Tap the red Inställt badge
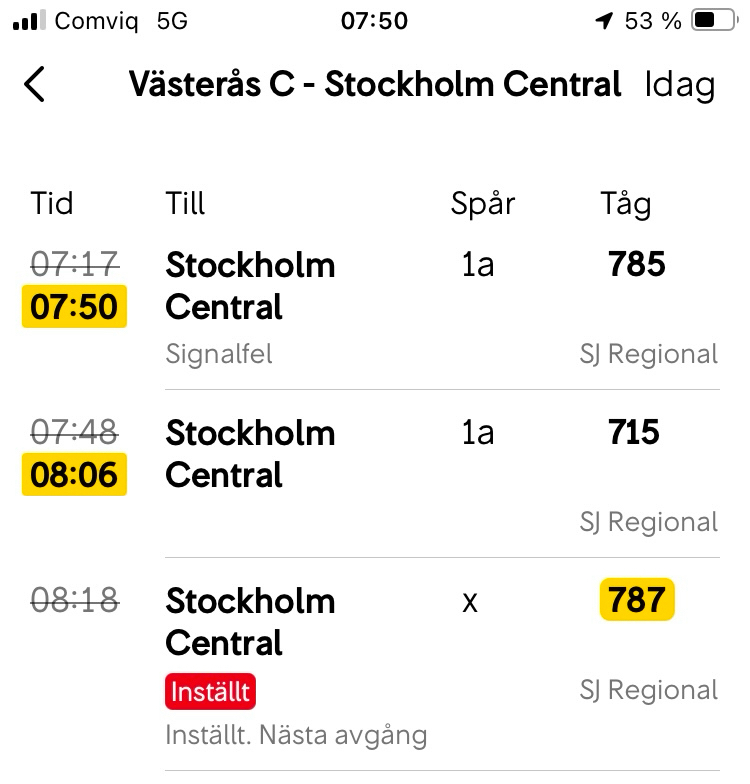This screenshot has height=784, width=750. (210, 691)
